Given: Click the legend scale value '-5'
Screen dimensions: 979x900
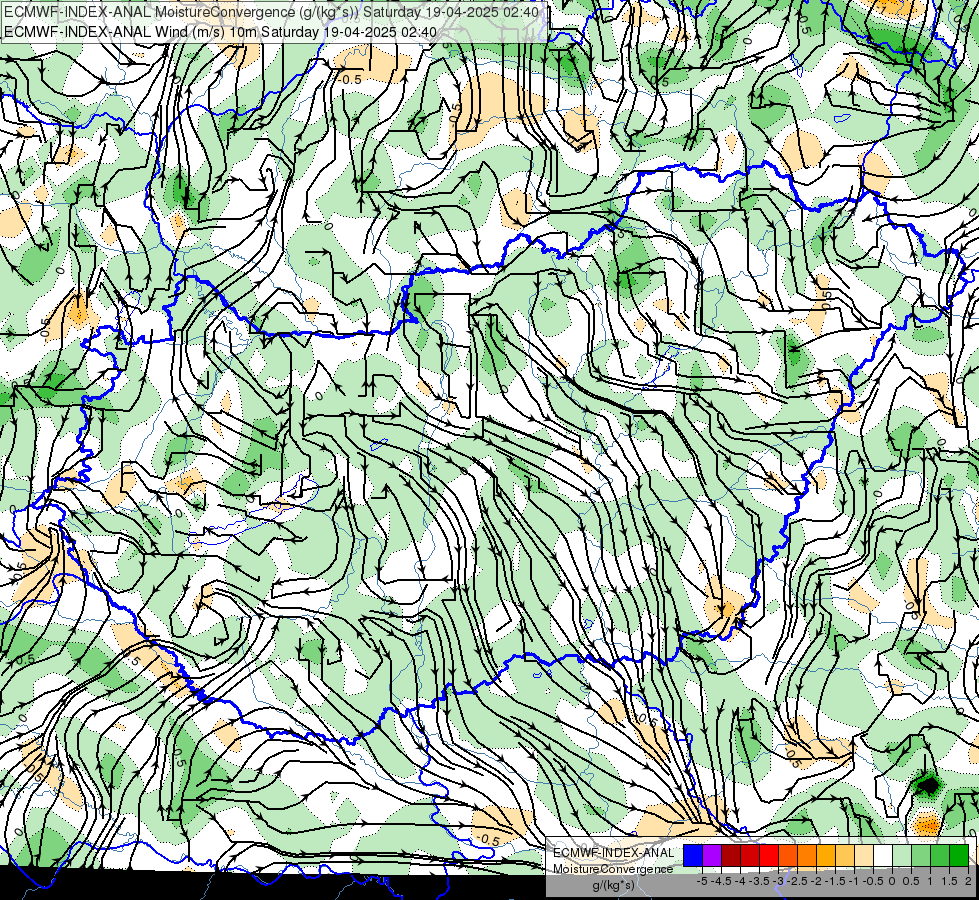Looking at the screenshot, I should tap(702, 881).
